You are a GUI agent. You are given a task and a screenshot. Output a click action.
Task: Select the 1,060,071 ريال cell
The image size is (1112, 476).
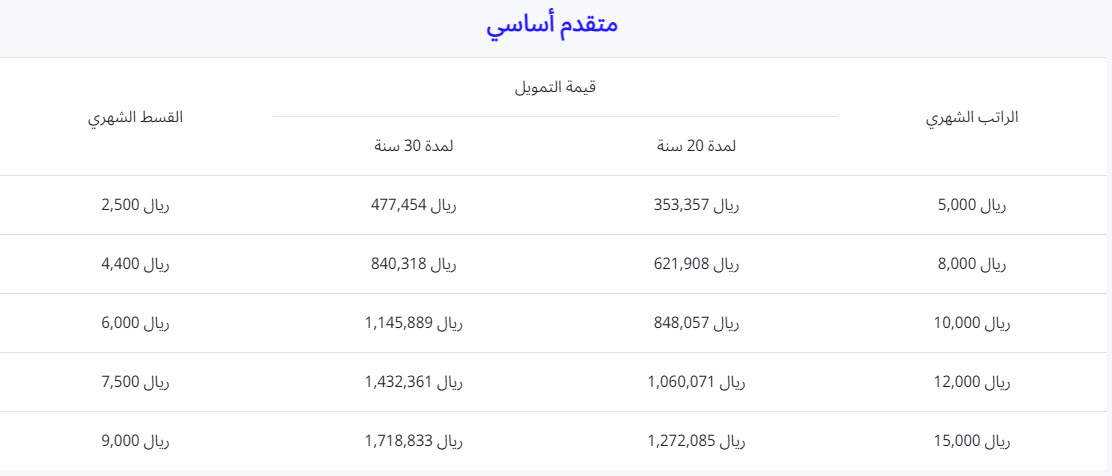click(x=696, y=382)
